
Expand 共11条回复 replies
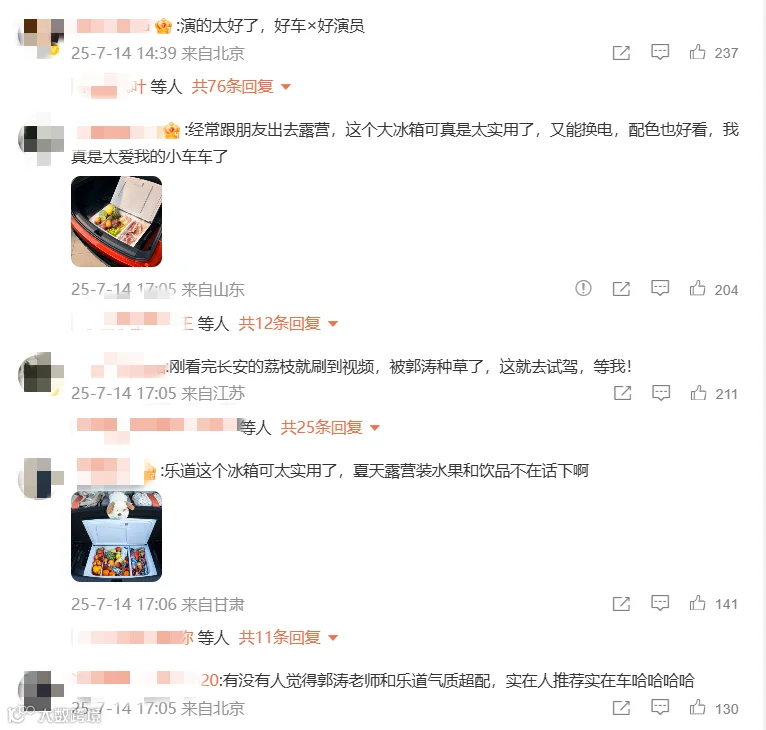click(288, 637)
